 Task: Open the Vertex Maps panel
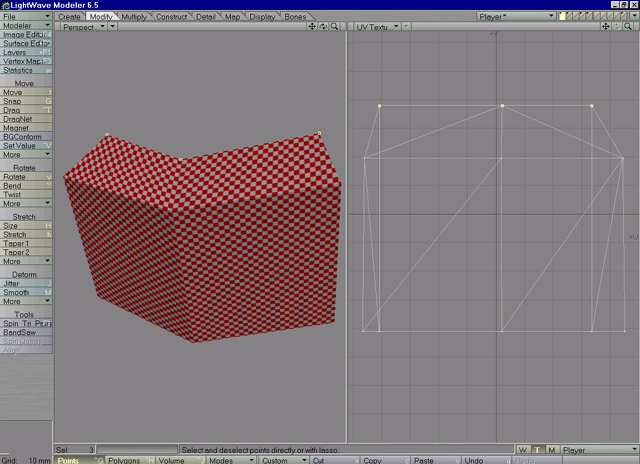(x=26, y=62)
